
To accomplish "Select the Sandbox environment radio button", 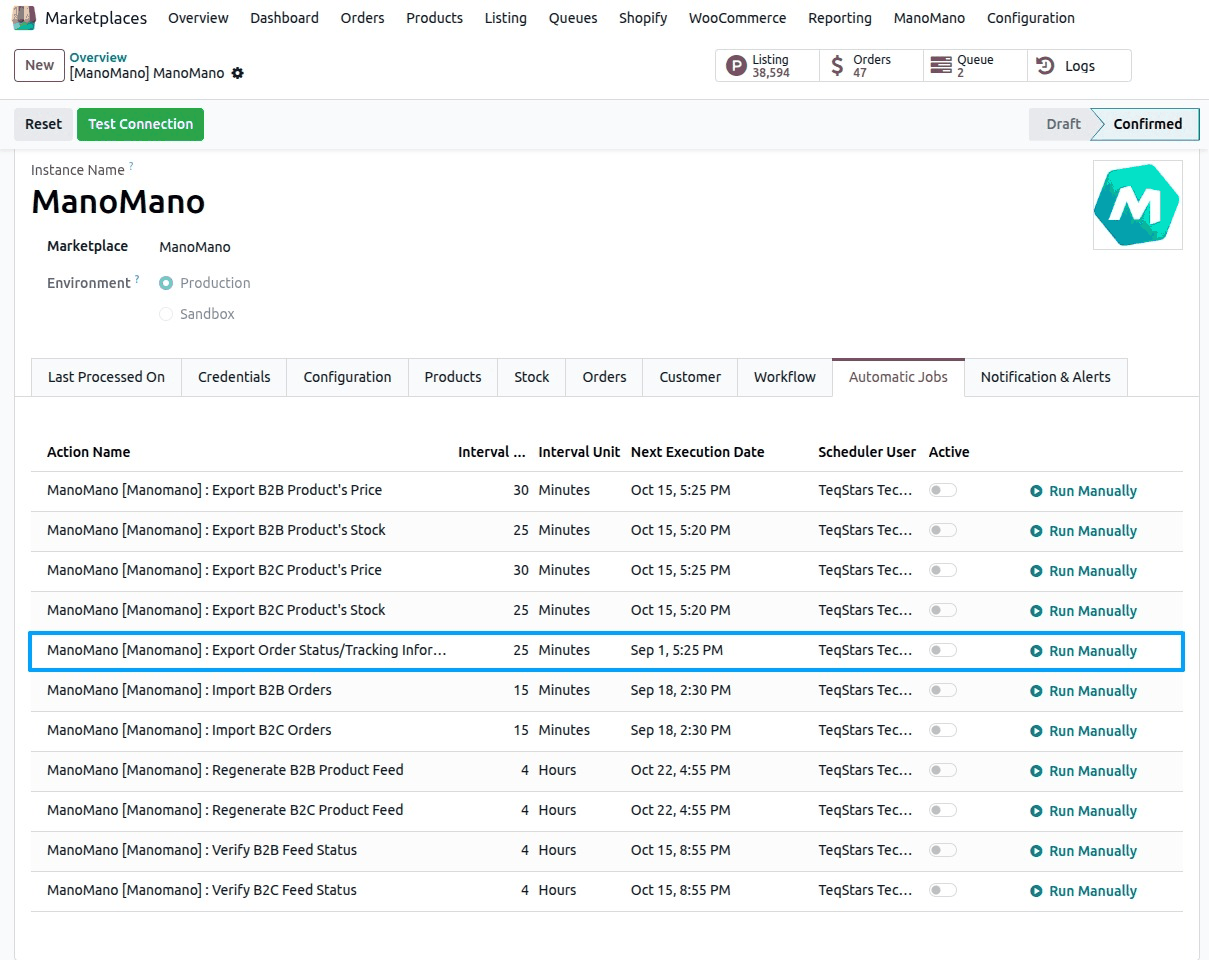I will [x=166, y=314].
